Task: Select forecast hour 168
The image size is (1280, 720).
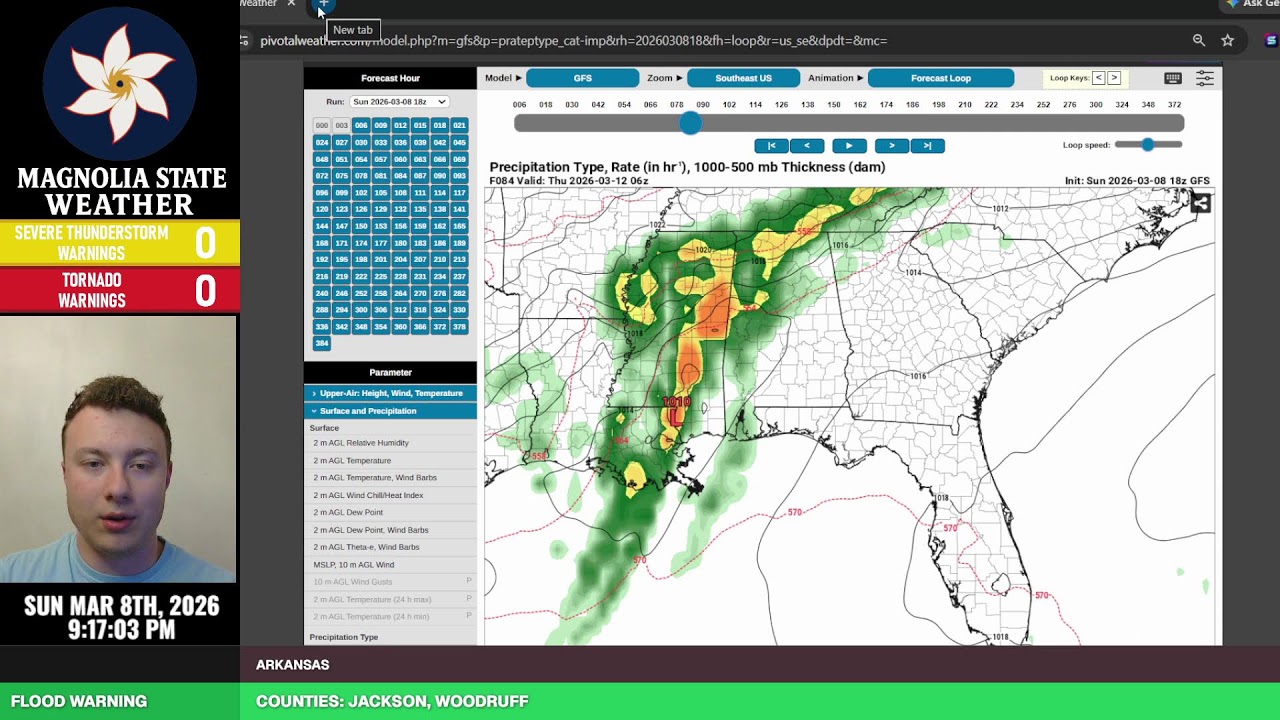Action: (x=322, y=243)
